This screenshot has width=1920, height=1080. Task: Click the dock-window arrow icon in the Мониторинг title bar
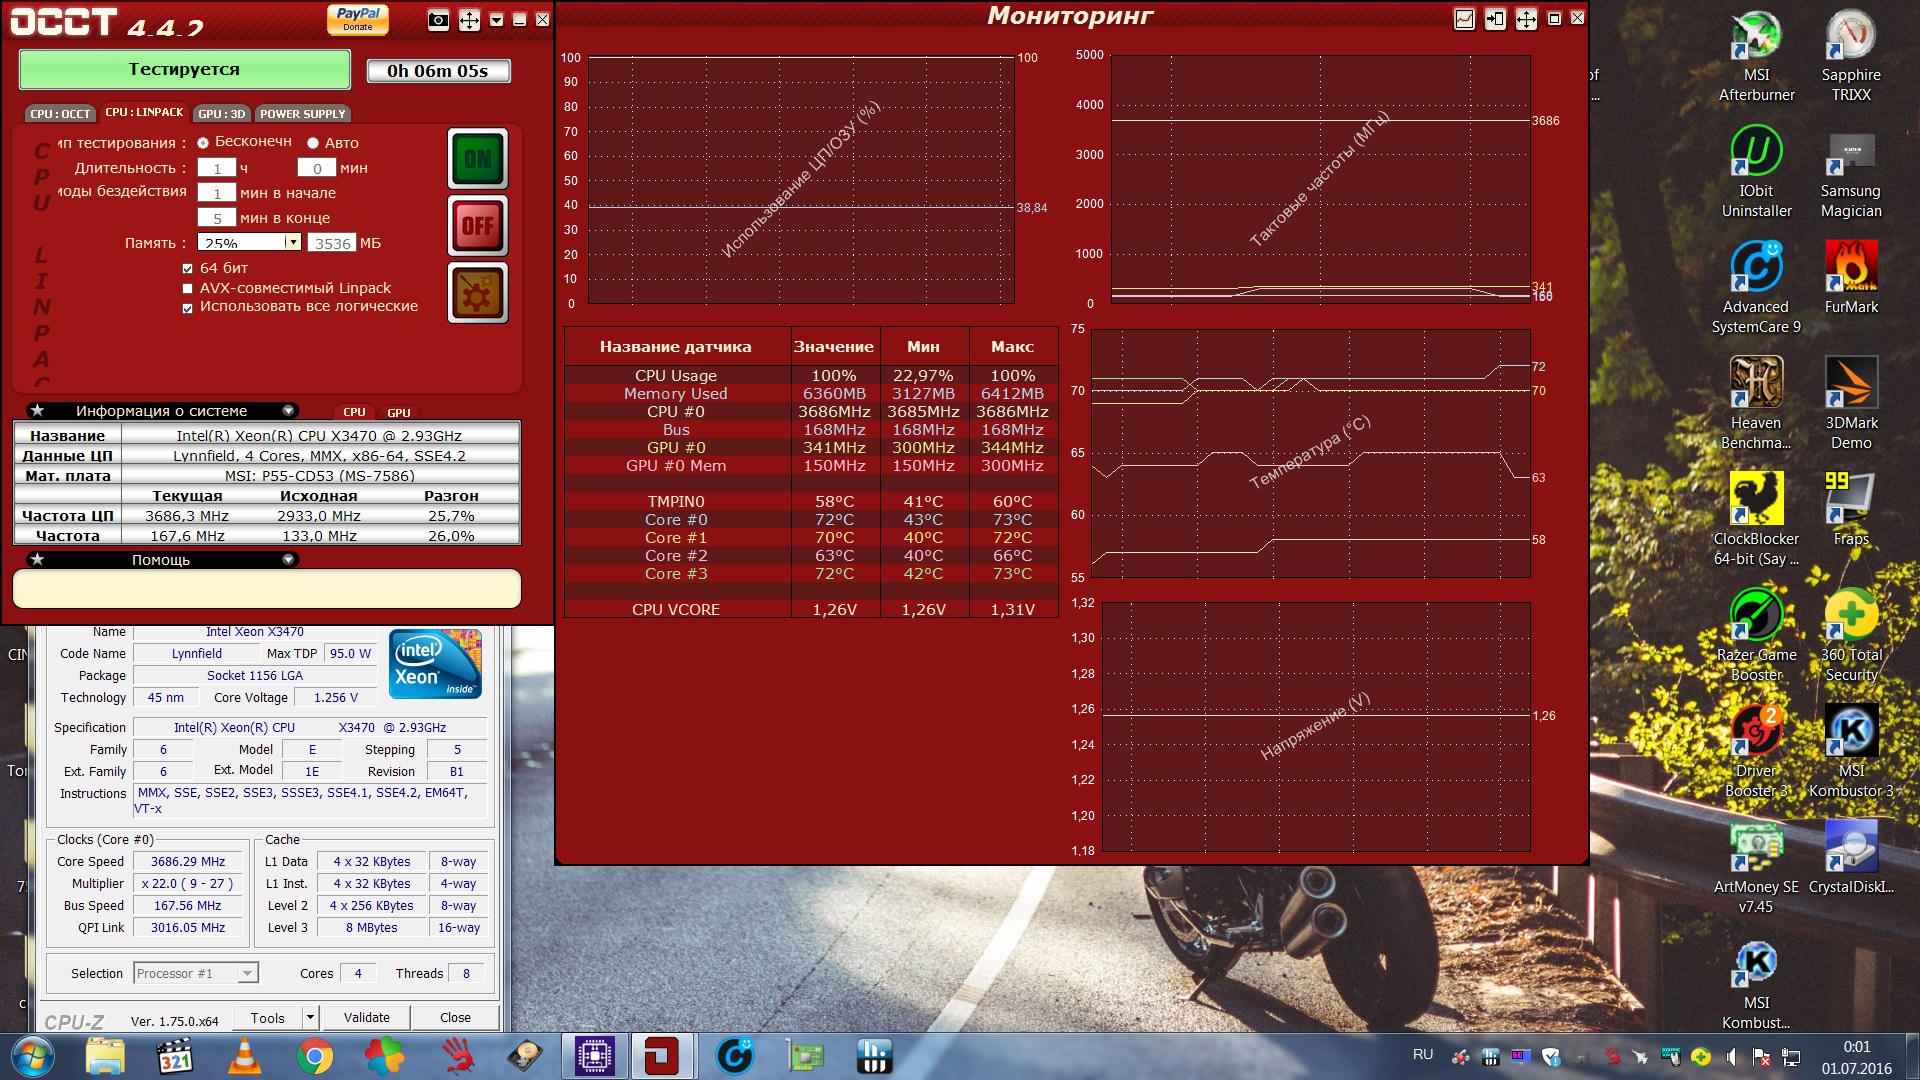coord(1495,19)
